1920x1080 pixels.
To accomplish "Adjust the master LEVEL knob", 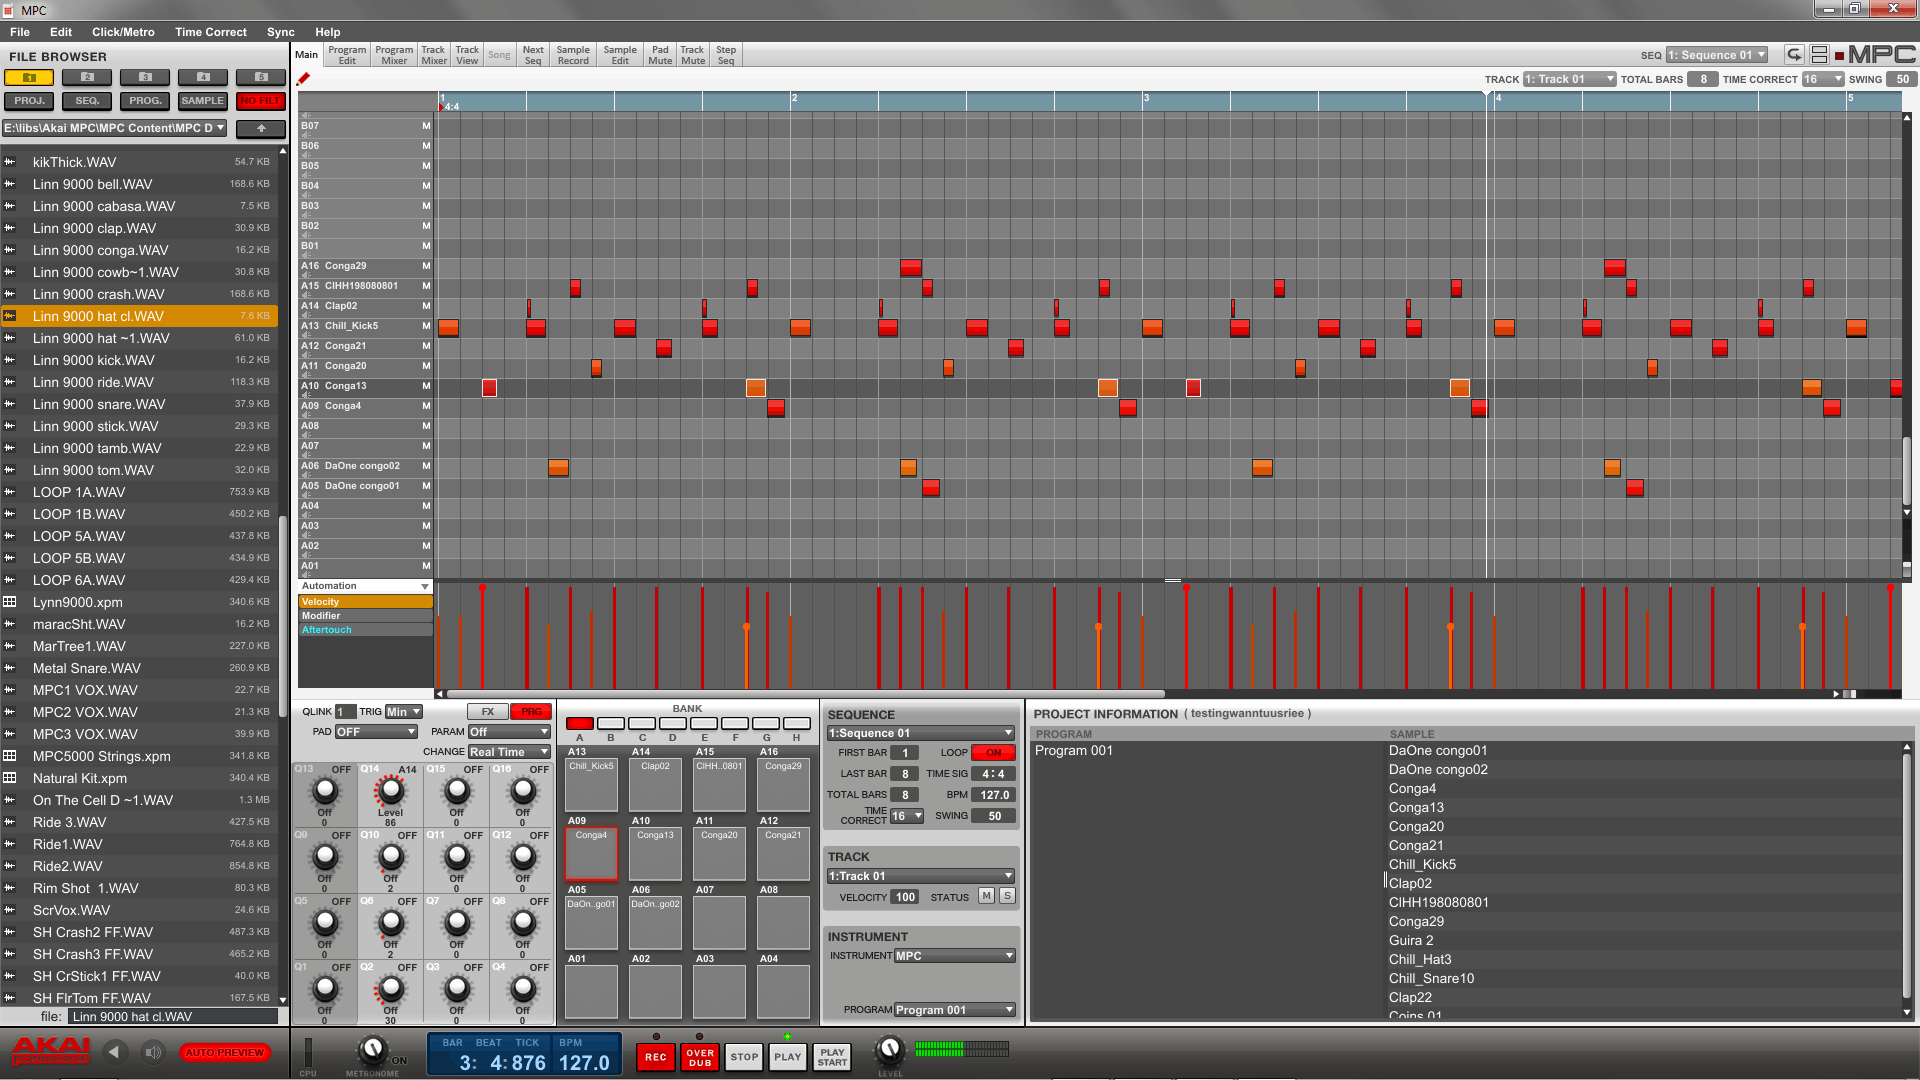I will [x=889, y=1049].
